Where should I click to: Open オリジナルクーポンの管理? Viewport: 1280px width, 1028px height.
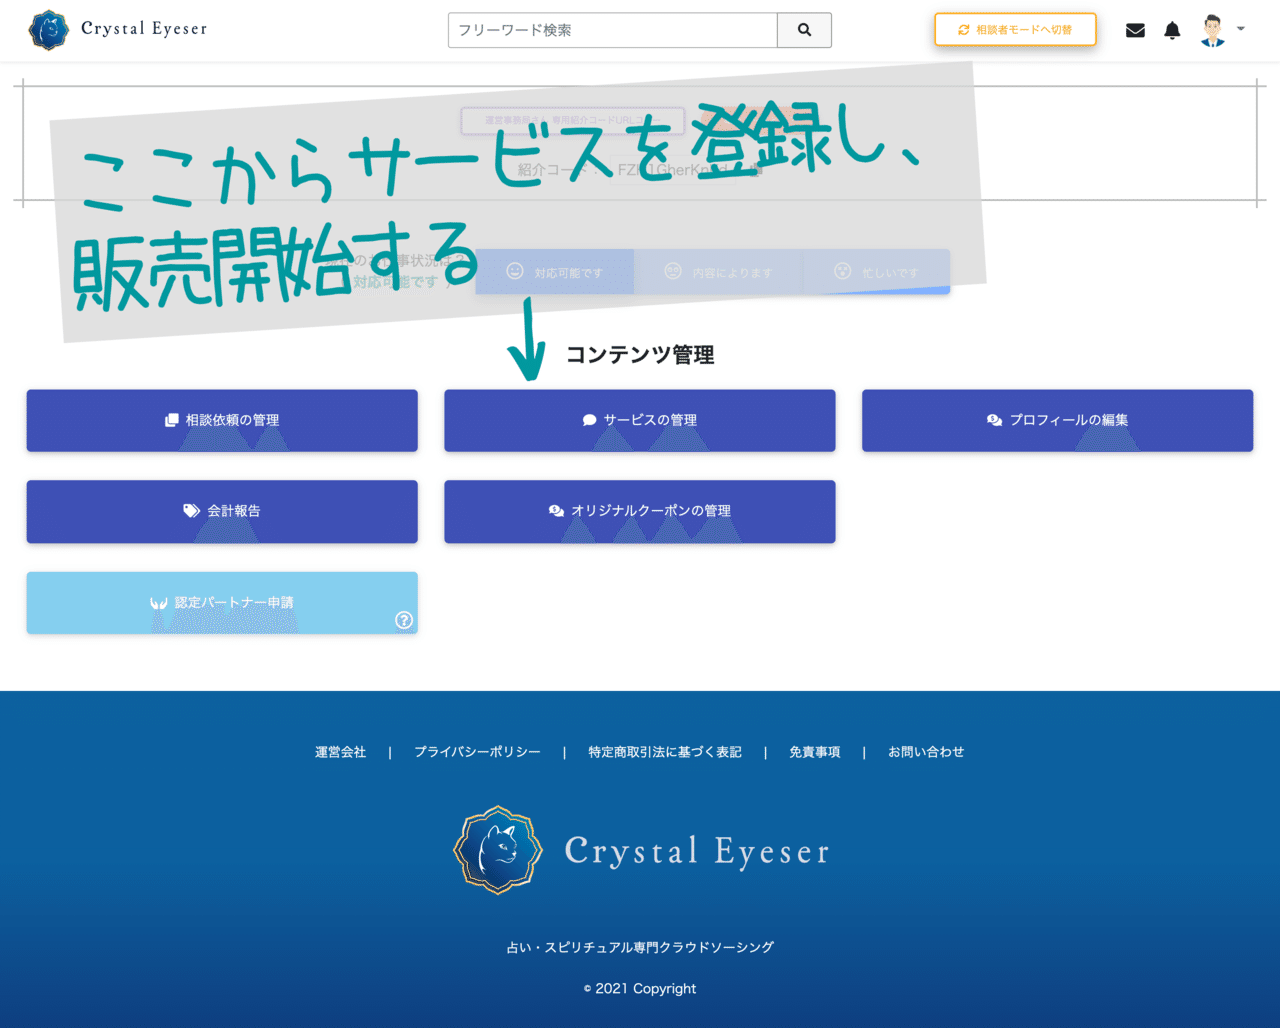click(640, 511)
